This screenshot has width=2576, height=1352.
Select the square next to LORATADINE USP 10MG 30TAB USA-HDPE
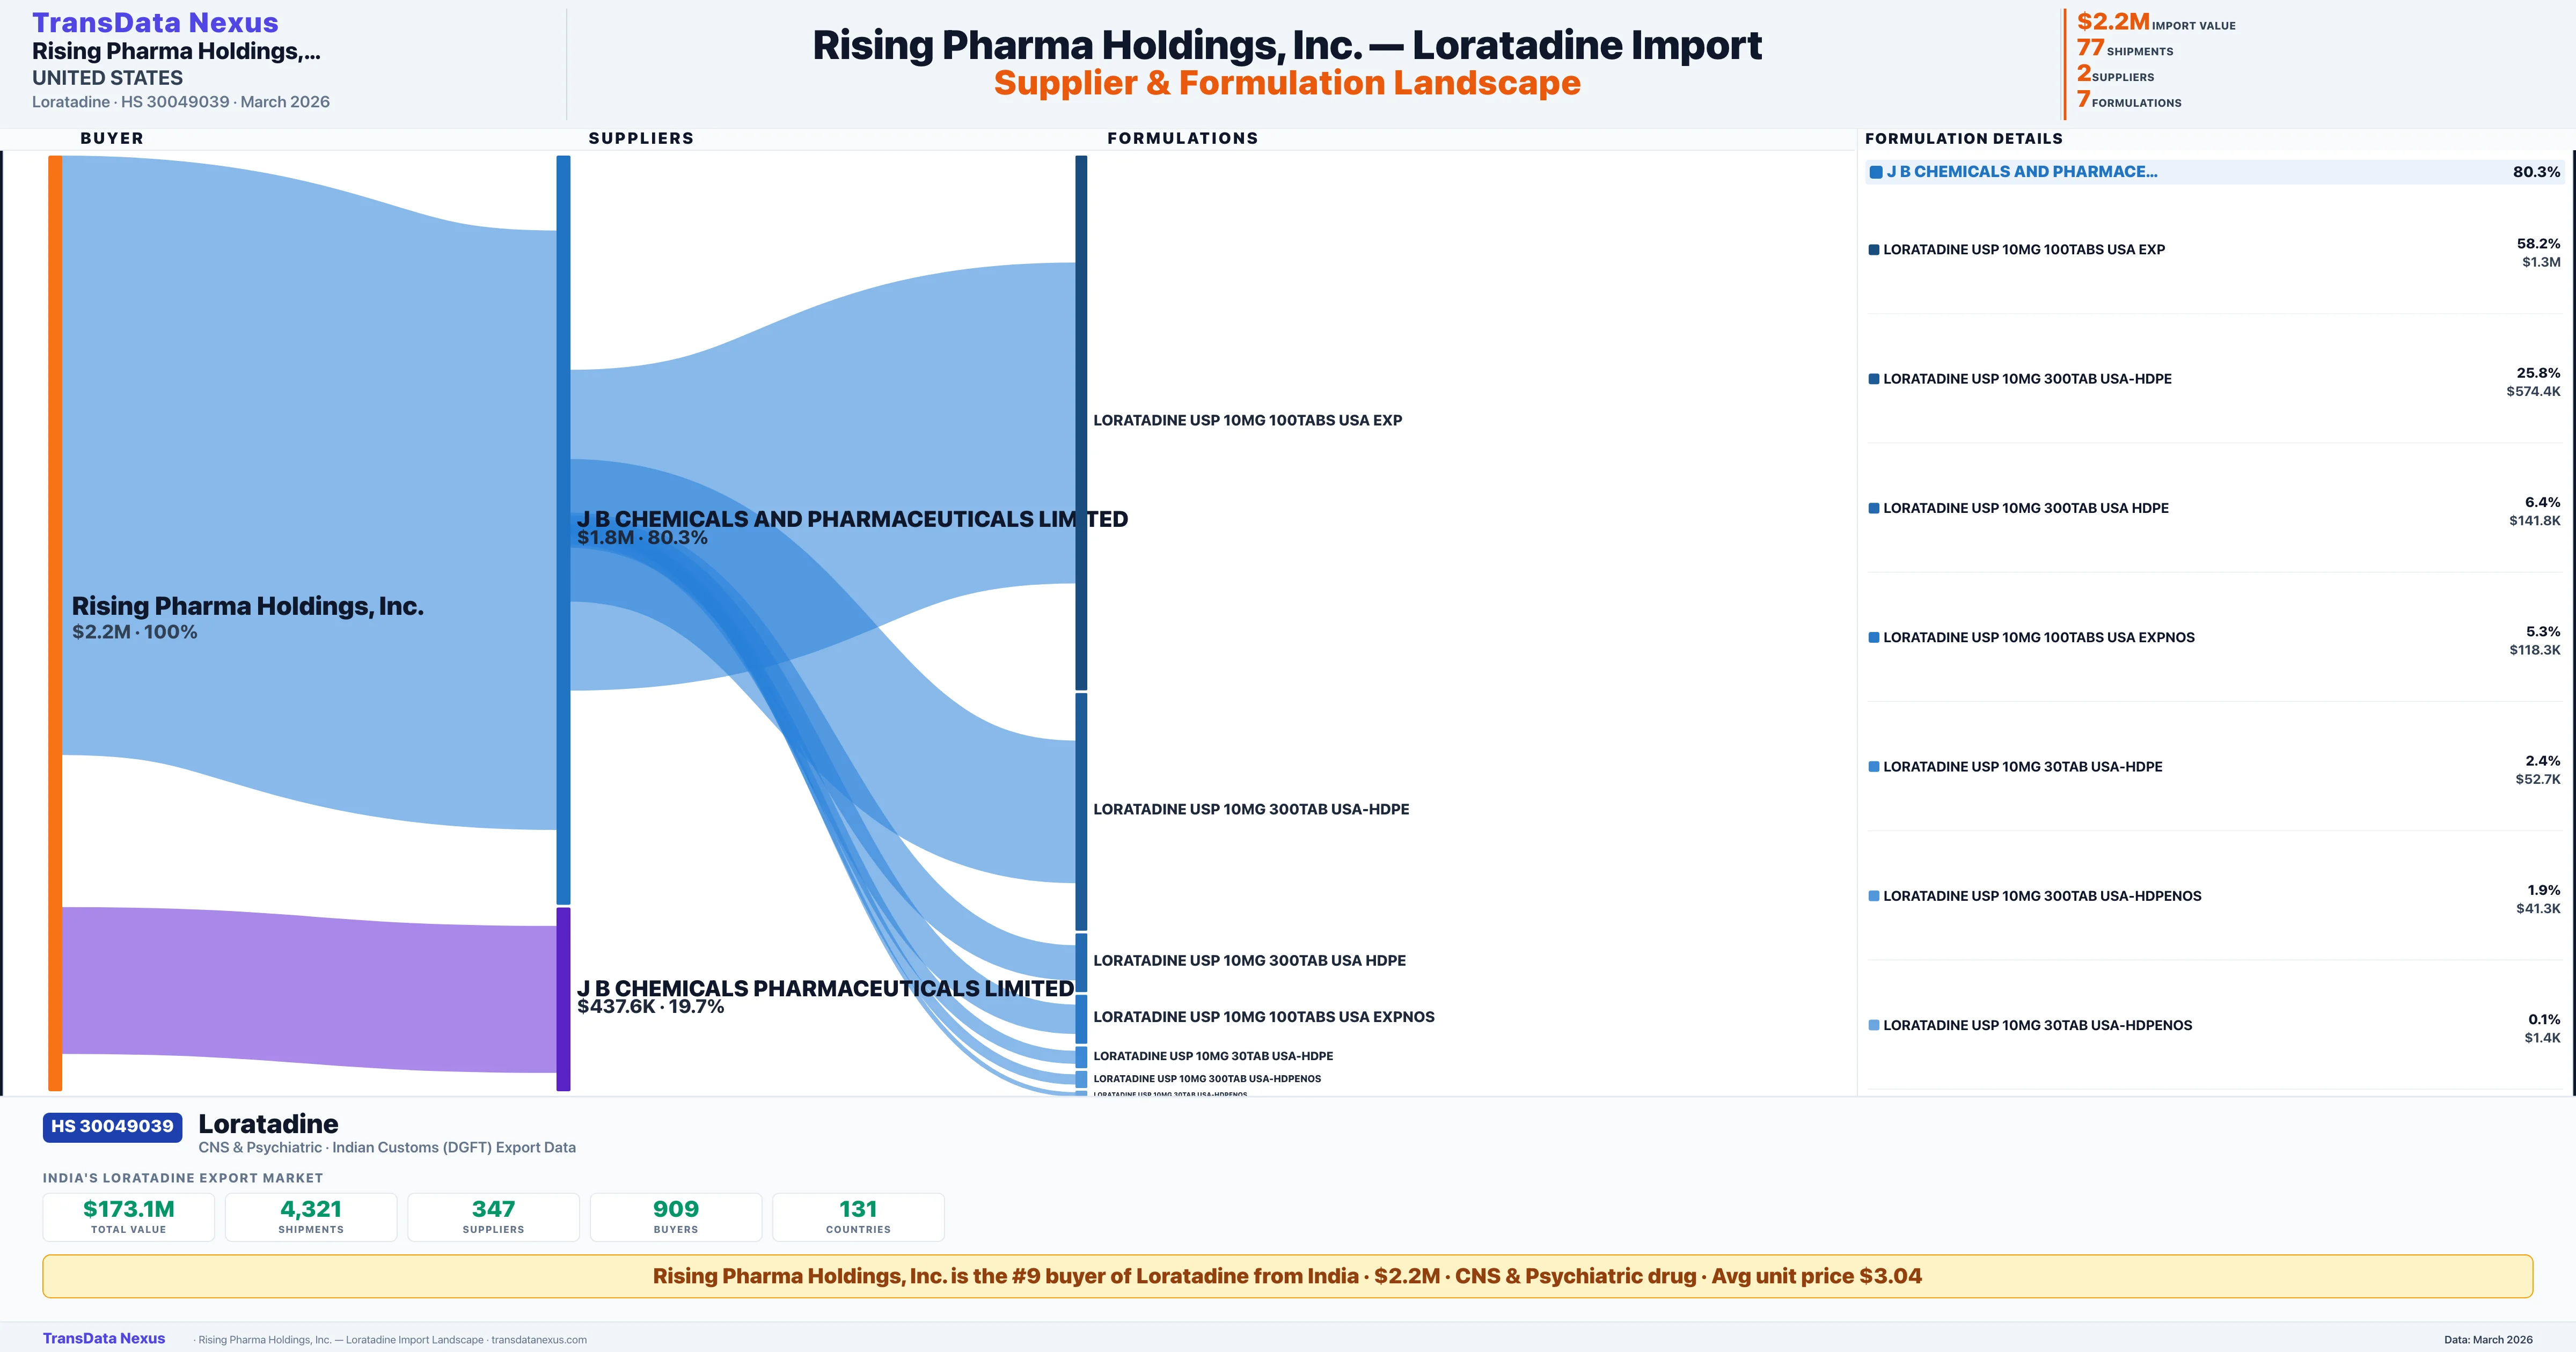tap(1874, 766)
